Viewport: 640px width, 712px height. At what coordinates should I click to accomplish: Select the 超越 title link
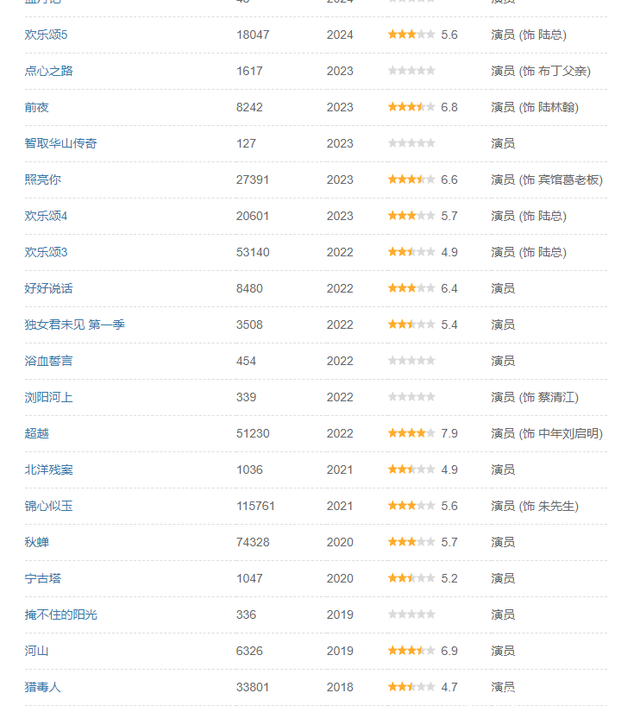tap(37, 433)
